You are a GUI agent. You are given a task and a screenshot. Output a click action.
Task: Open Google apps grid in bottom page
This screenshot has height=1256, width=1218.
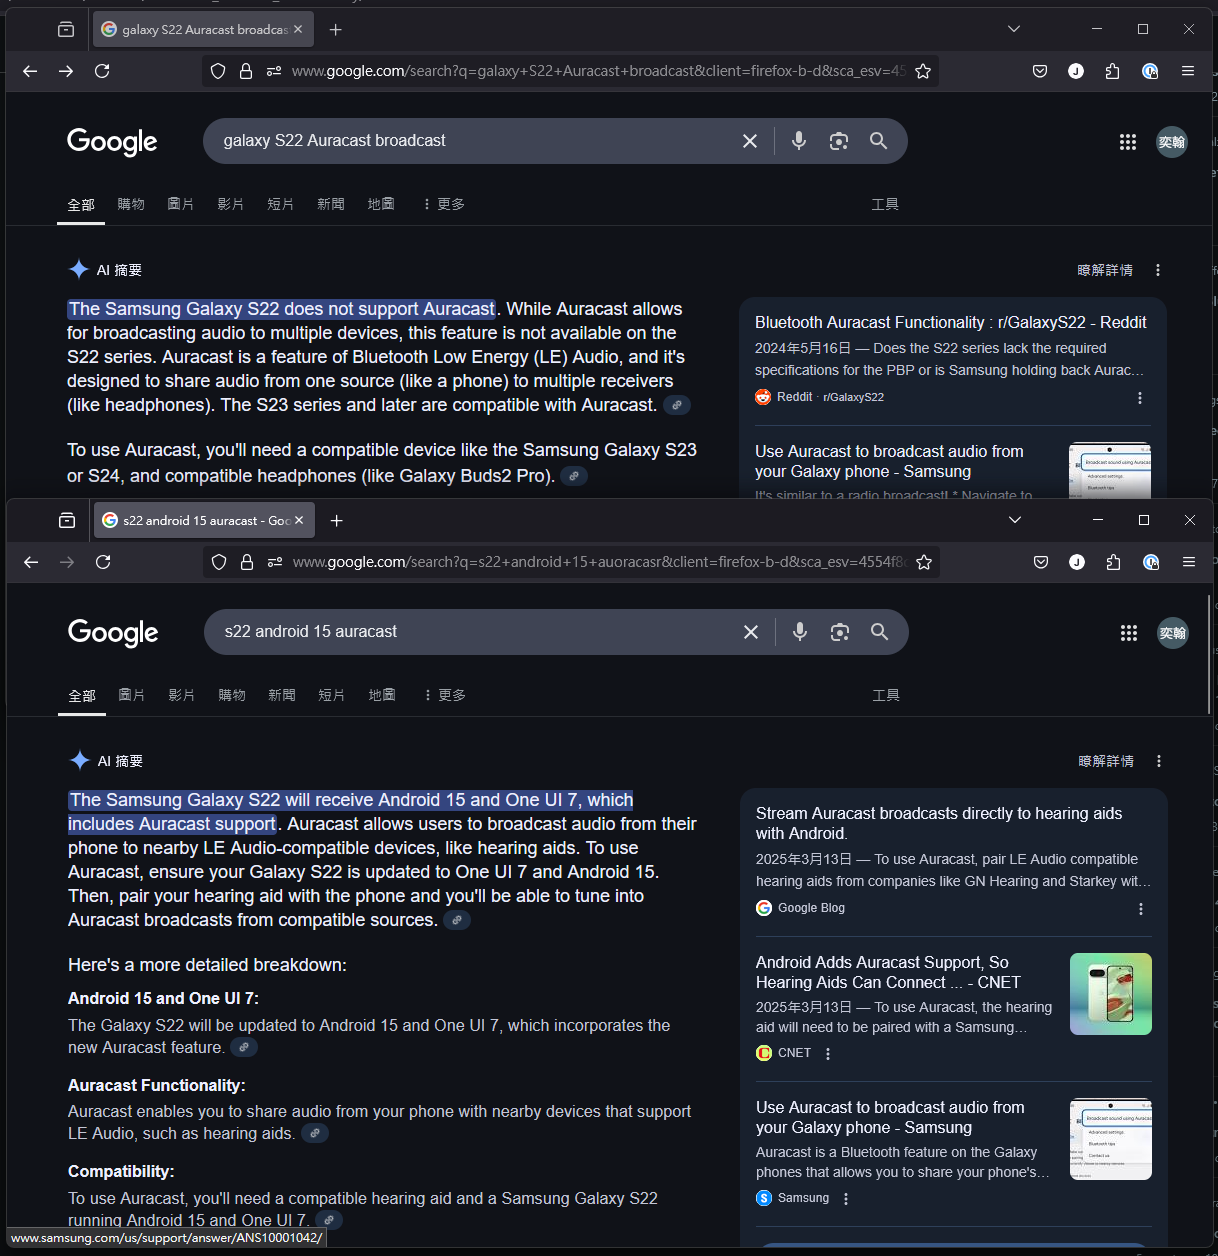pyautogui.click(x=1129, y=633)
